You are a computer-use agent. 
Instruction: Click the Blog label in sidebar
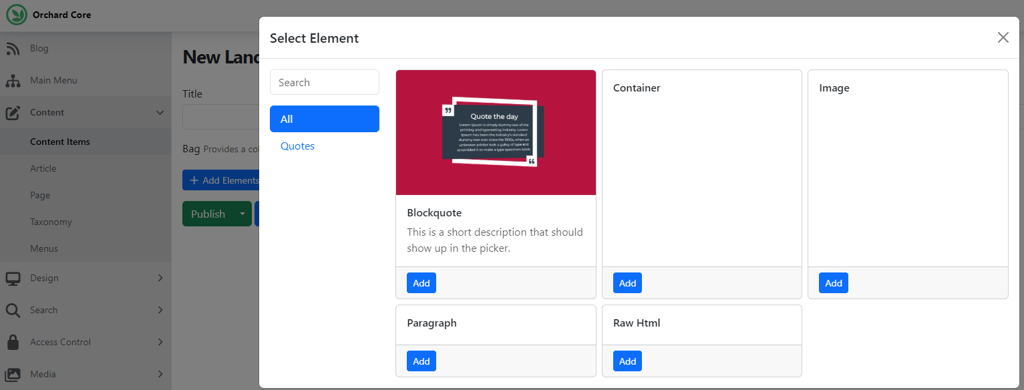39,48
